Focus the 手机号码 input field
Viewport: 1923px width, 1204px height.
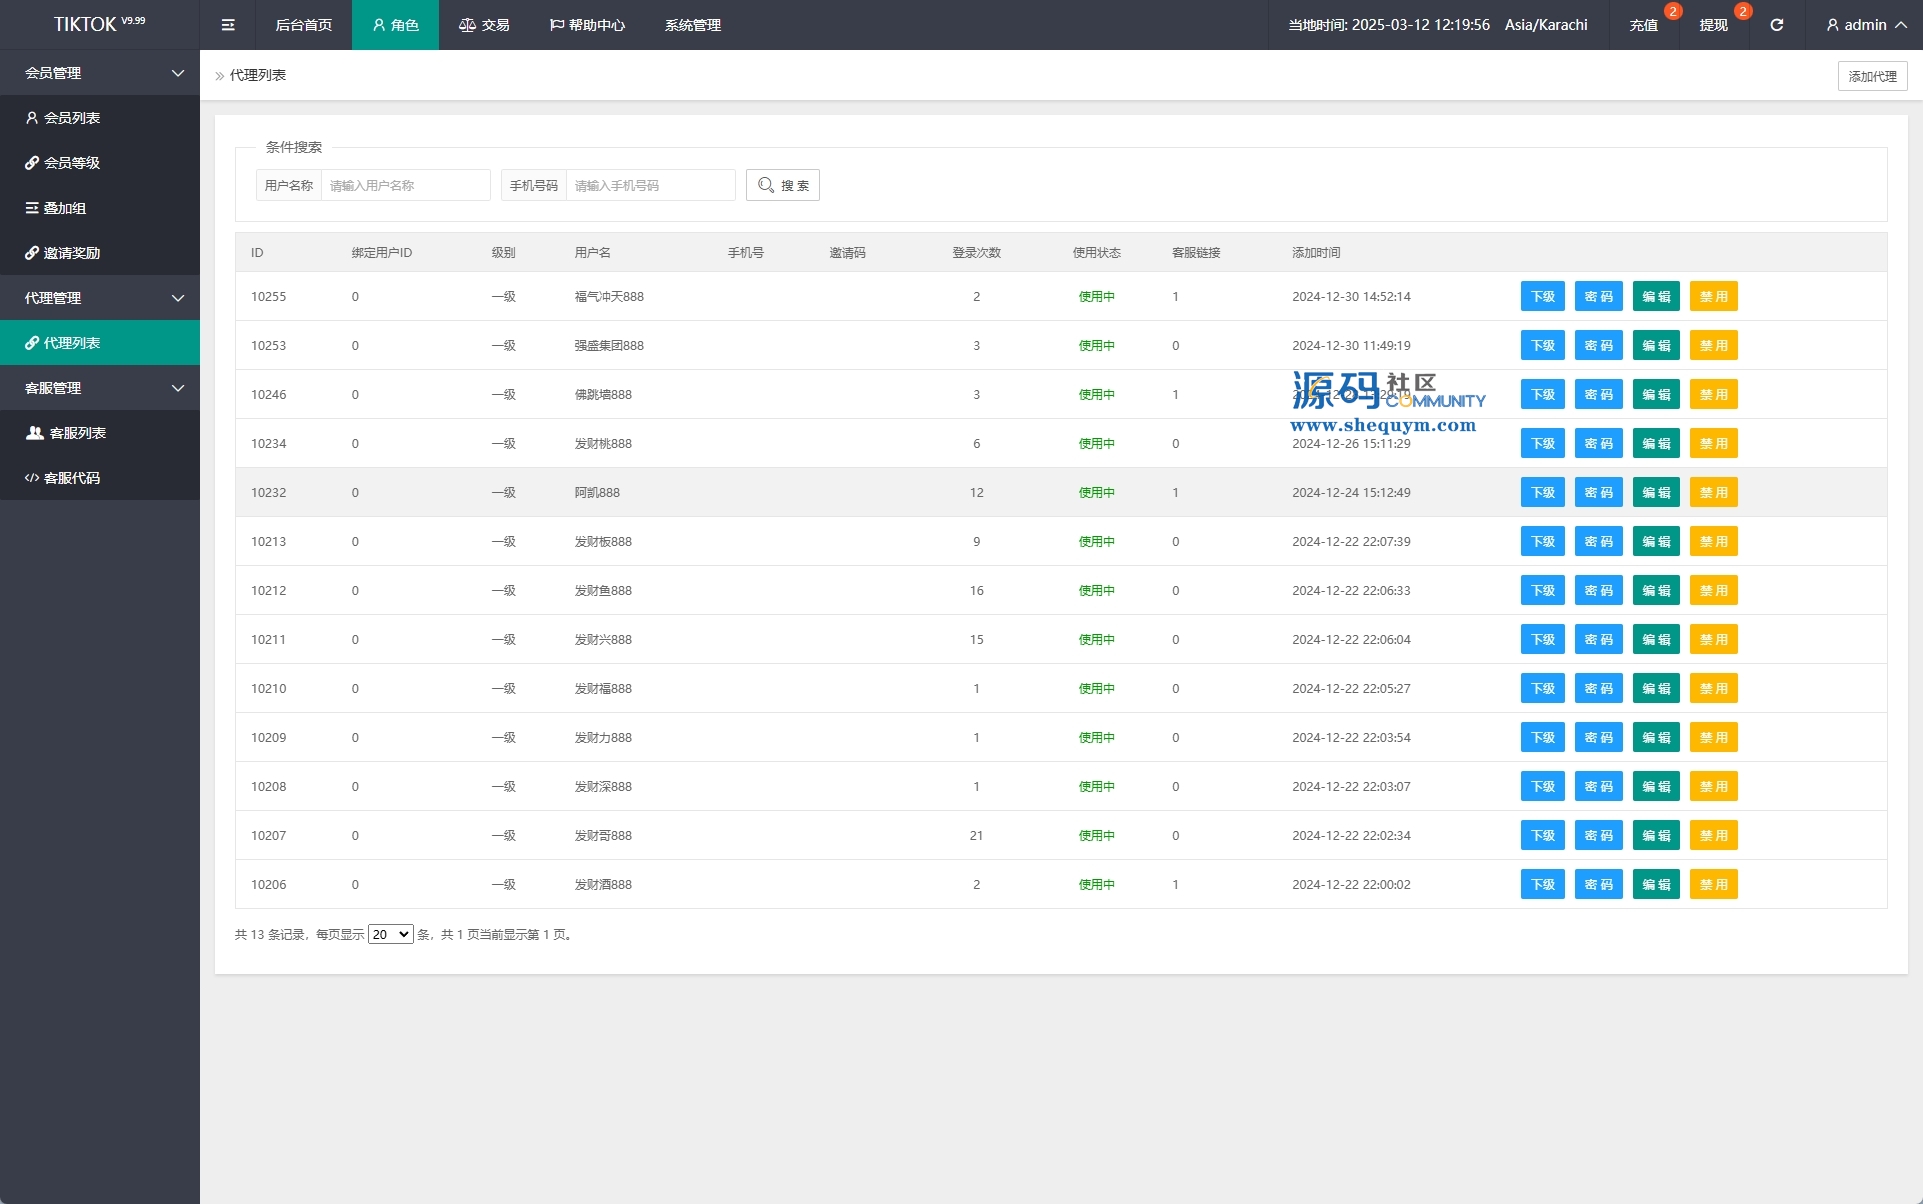point(650,185)
